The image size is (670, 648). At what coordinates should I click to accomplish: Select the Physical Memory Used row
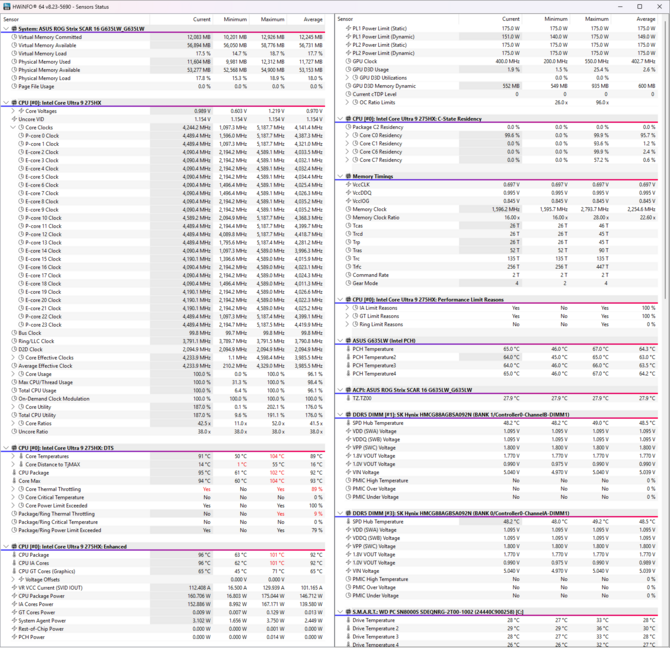tap(163, 62)
